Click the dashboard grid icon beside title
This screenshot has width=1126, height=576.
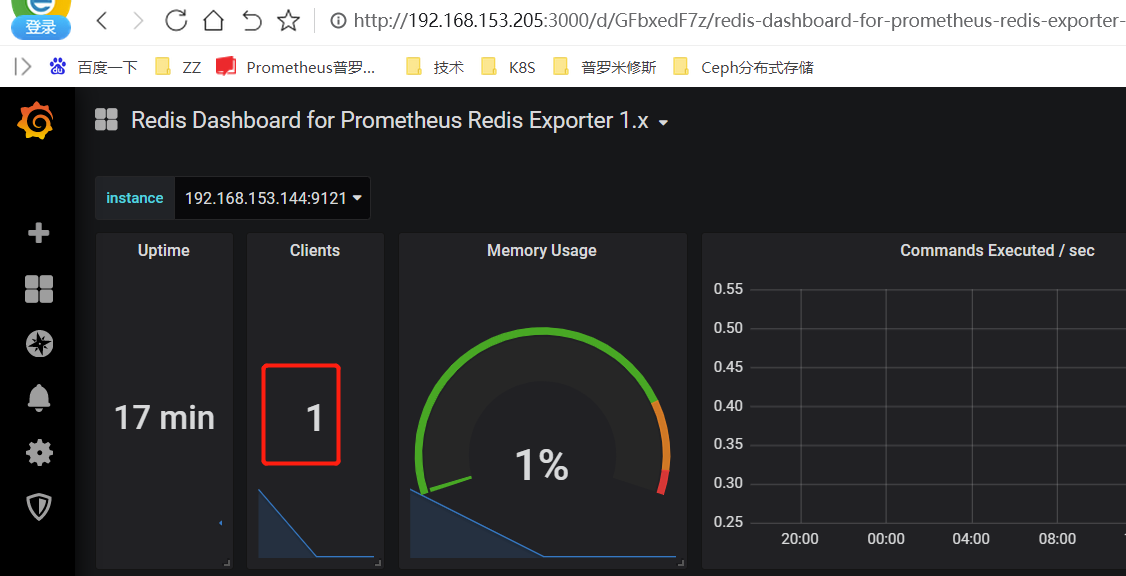[x=106, y=120]
